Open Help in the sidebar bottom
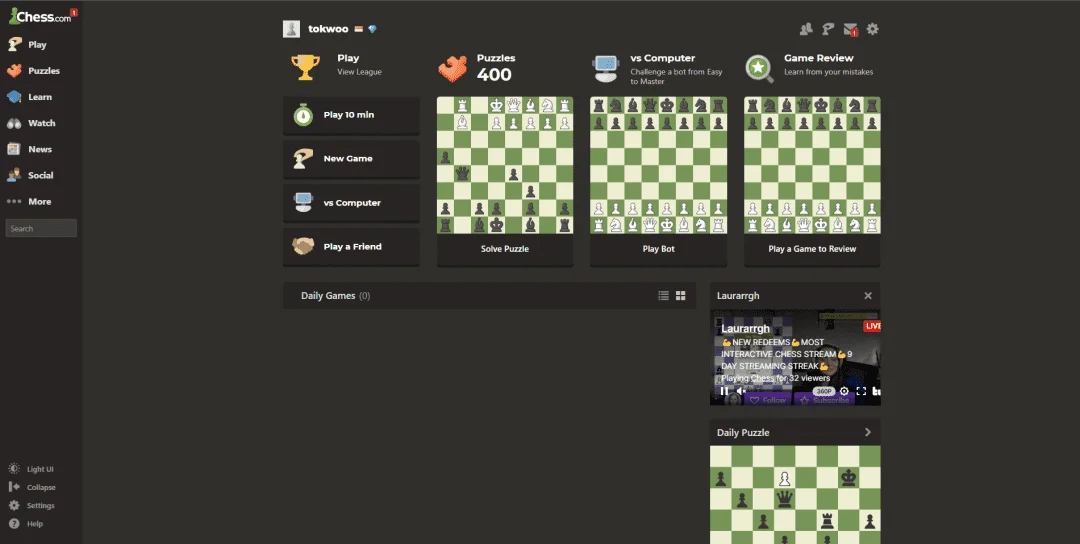The image size is (1080, 544). pos(25,523)
